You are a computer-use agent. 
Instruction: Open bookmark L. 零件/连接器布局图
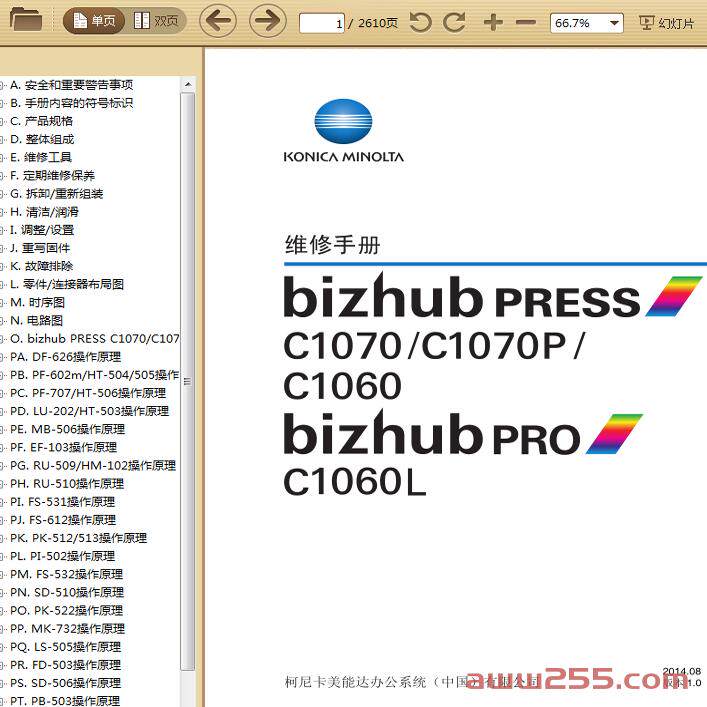67,284
